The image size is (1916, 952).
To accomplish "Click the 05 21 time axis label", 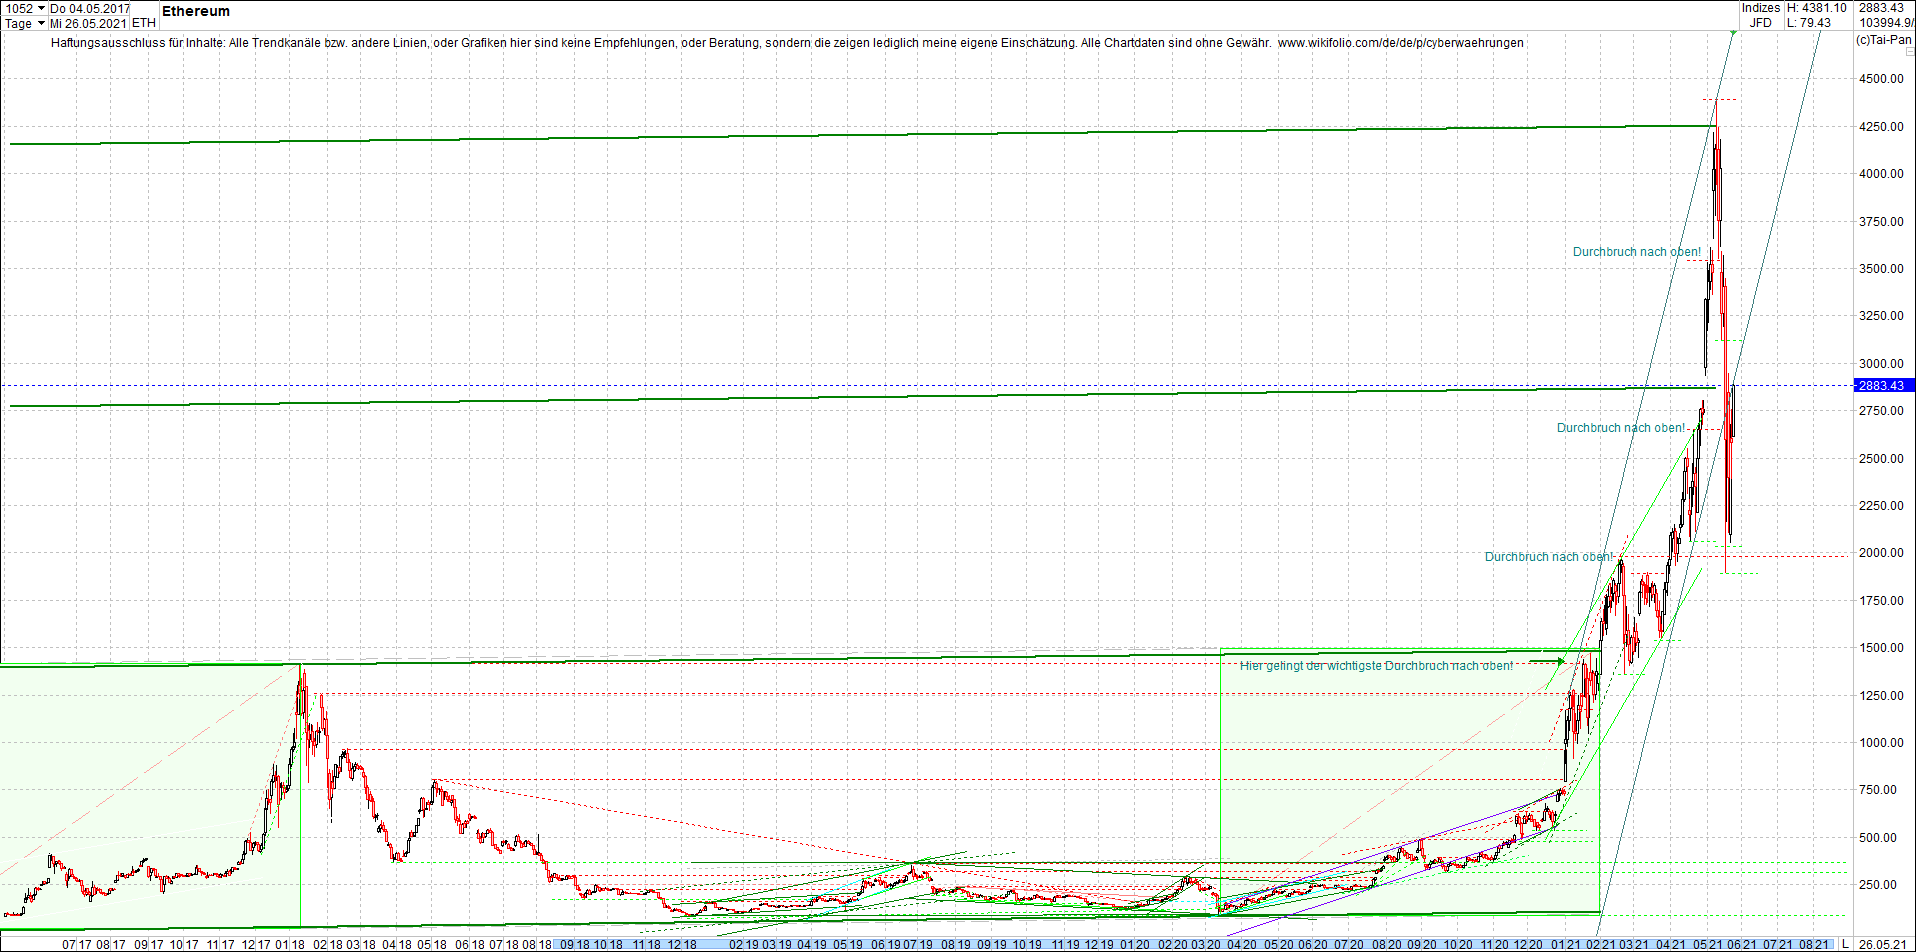I will pos(1708,944).
